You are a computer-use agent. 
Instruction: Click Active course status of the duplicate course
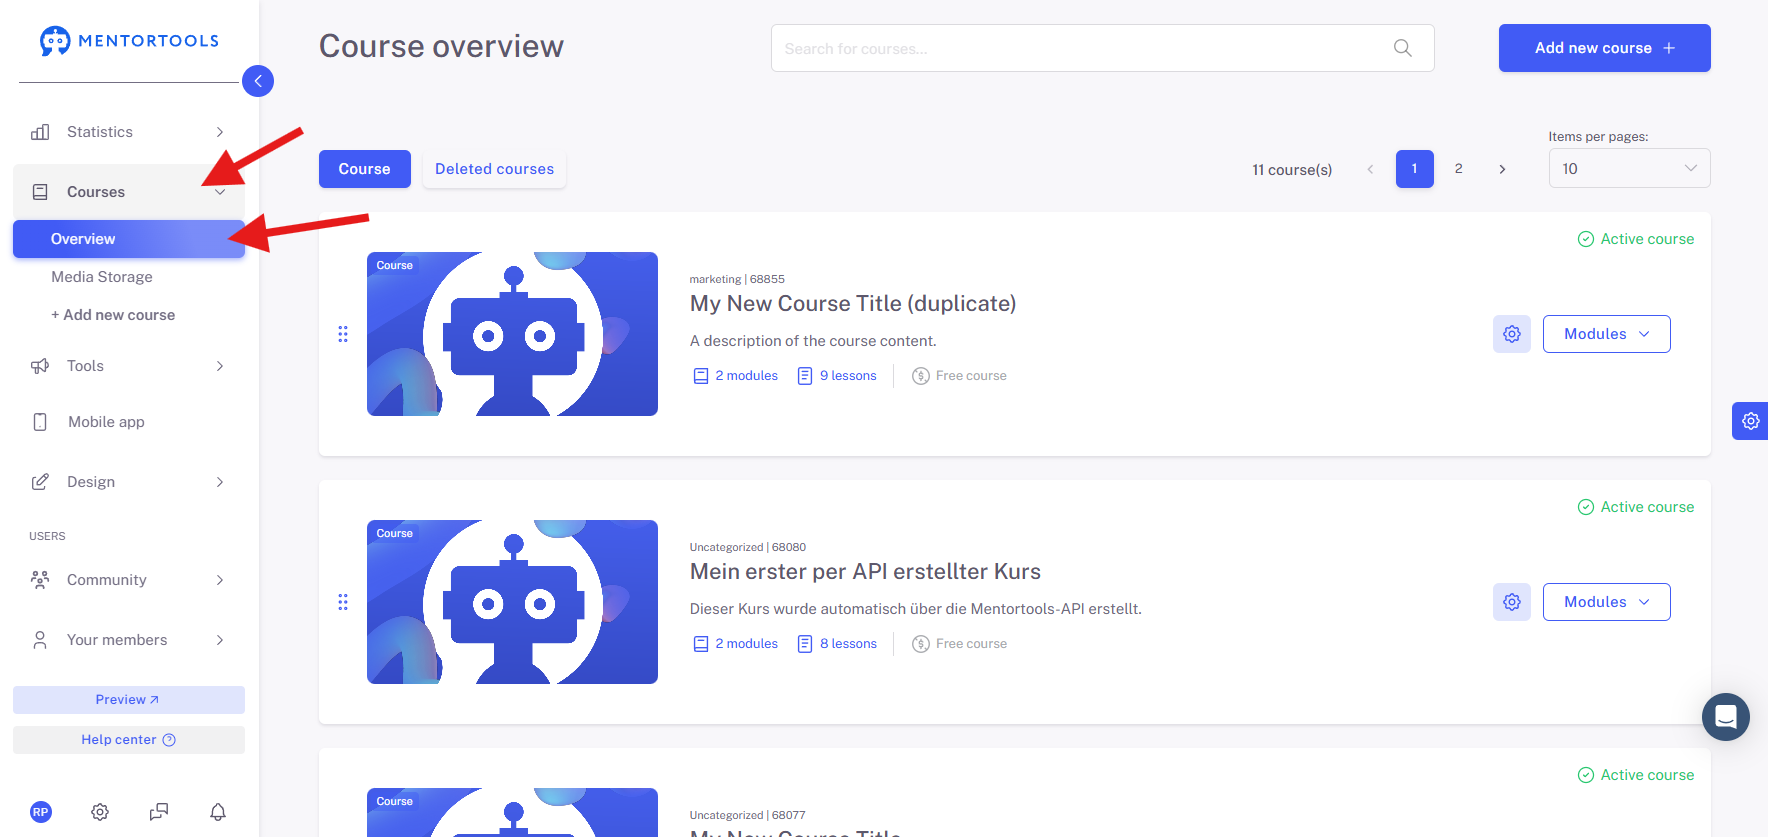1636,239
